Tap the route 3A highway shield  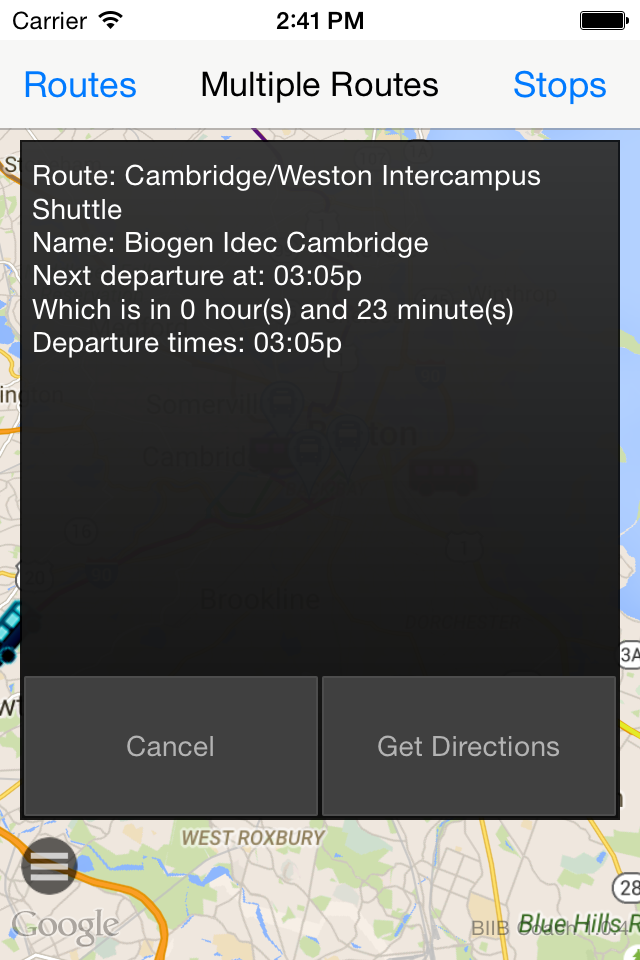tap(629, 655)
